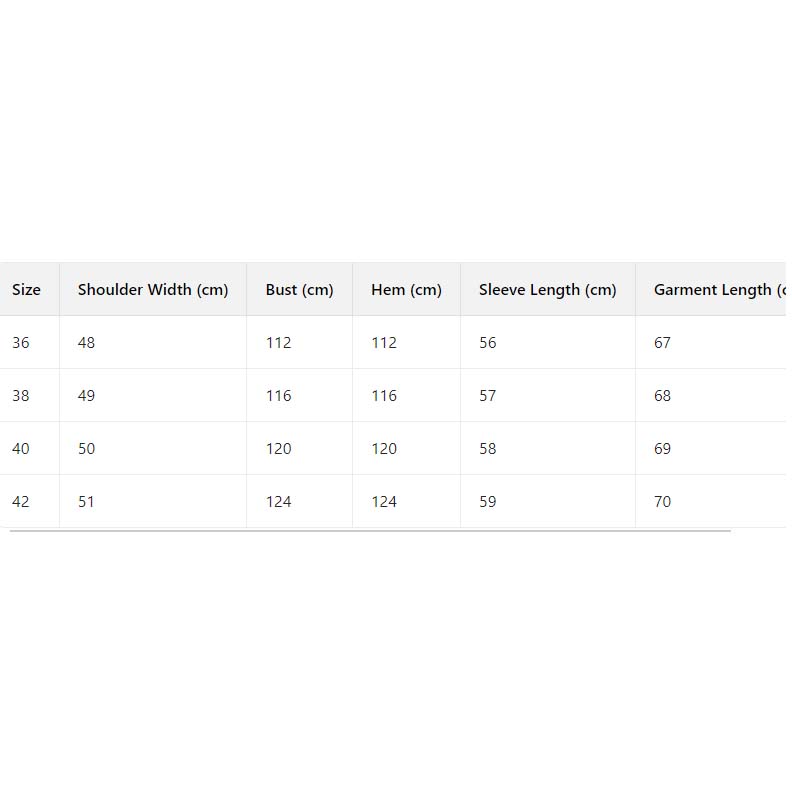
Task: Click the Bust value 116 for size 38
Action: click(279, 396)
